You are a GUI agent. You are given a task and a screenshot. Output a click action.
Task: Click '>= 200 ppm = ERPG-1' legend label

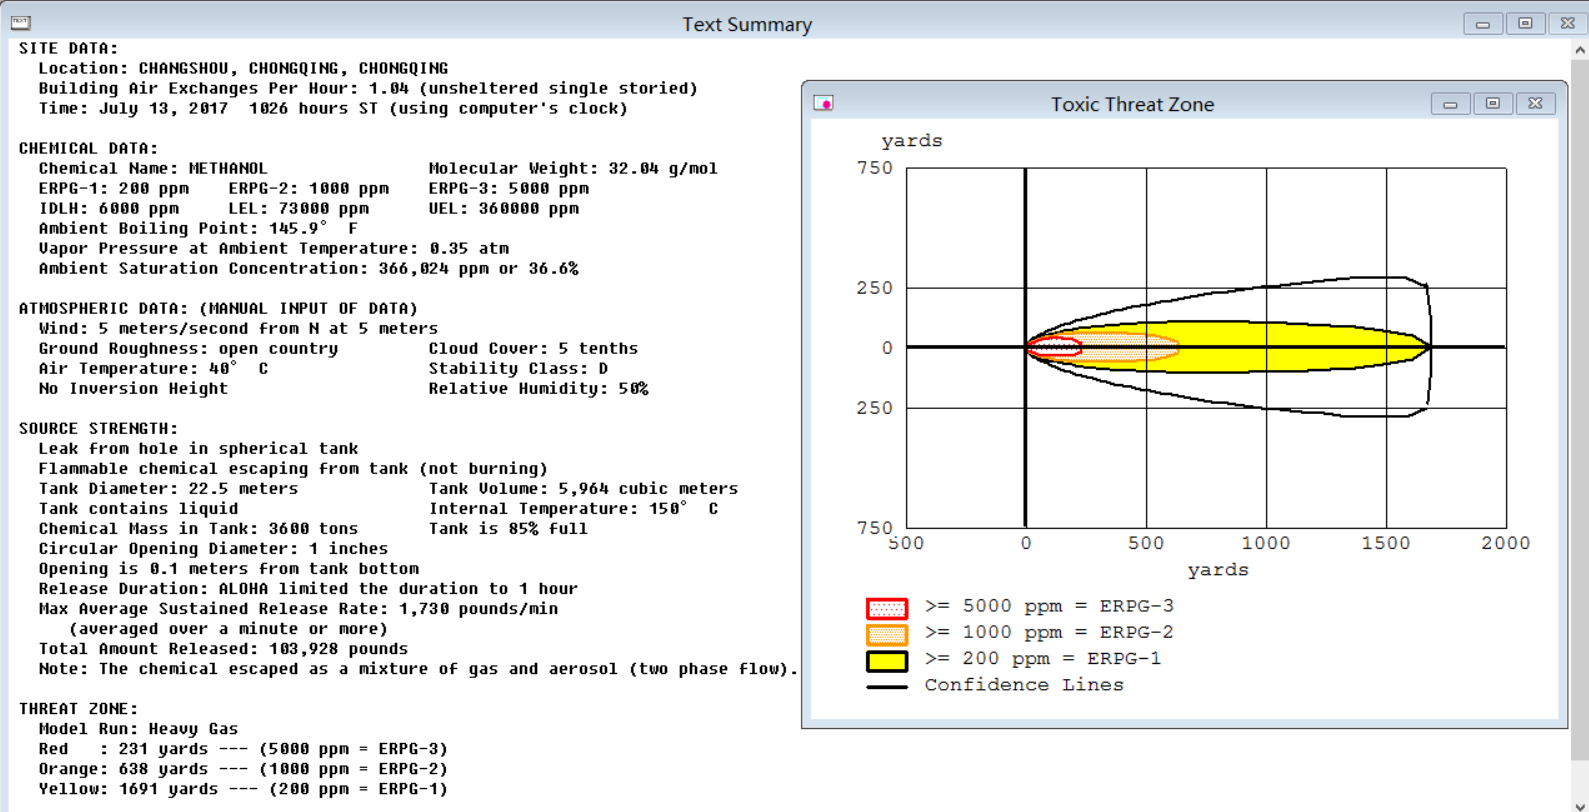point(1043,658)
